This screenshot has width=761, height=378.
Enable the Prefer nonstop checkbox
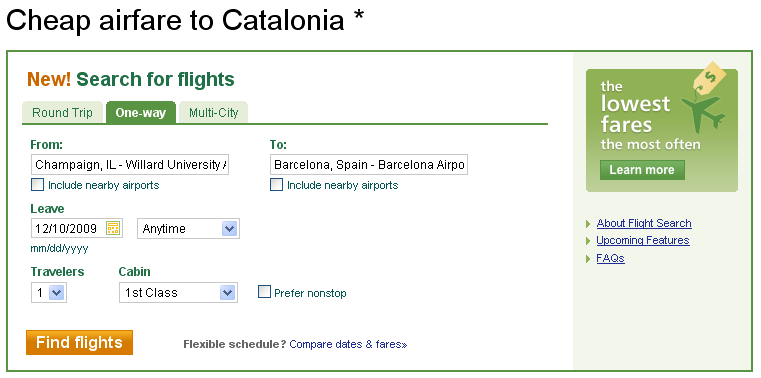point(264,292)
